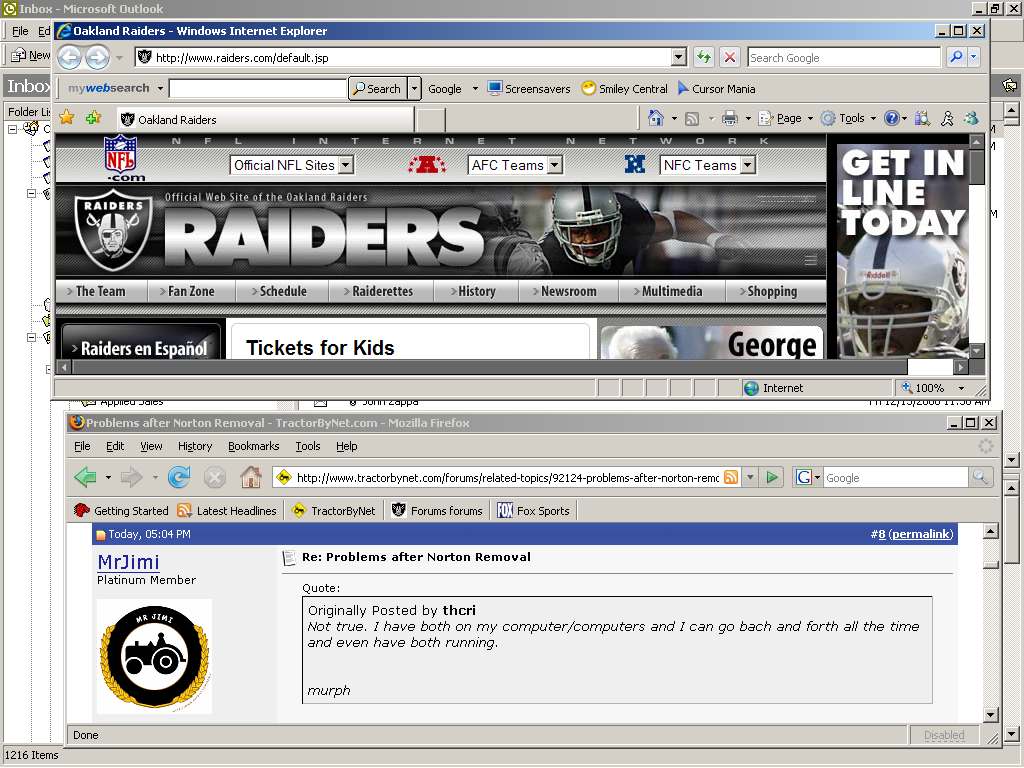The image size is (1024, 768).
Task: Go forward in Internet Explorer
Action: click(x=97, y=57)
